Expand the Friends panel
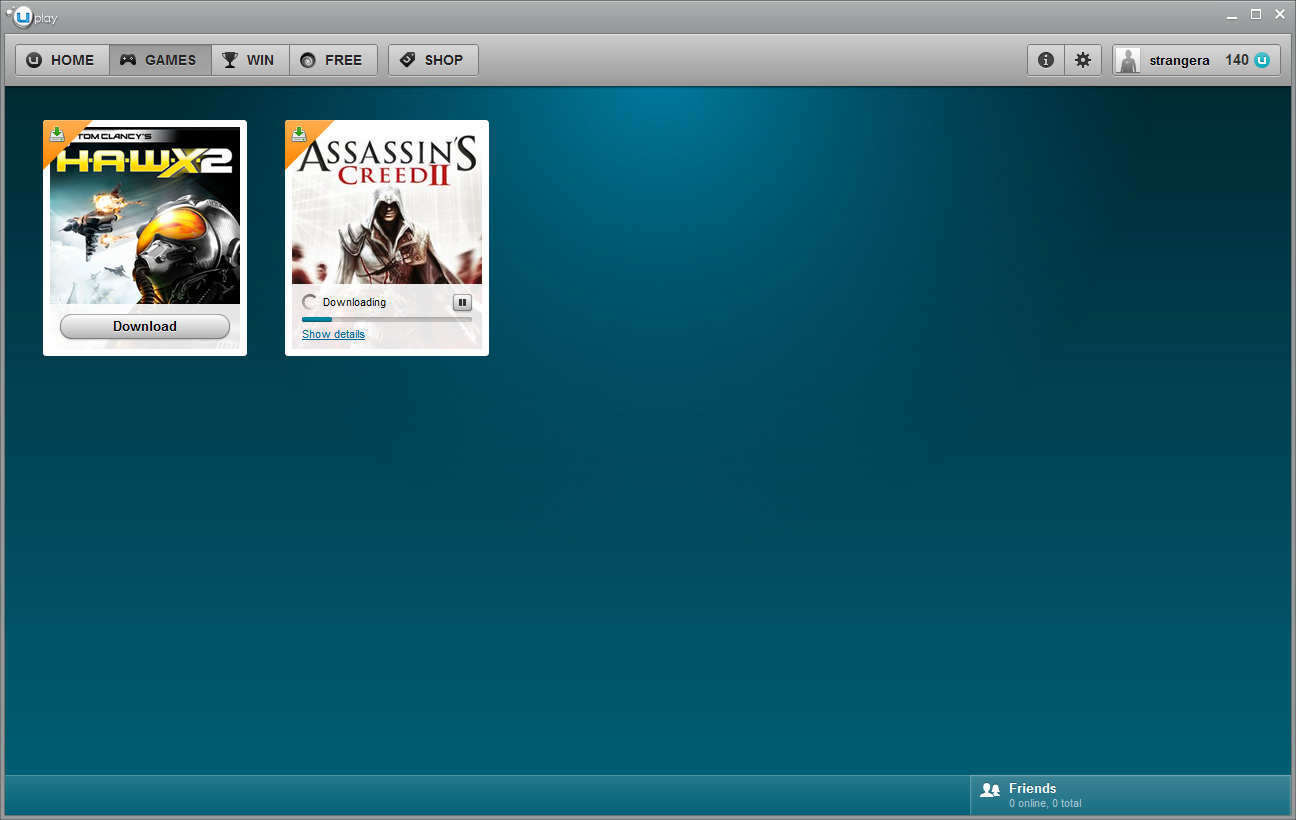 (x=1130, y=795)
